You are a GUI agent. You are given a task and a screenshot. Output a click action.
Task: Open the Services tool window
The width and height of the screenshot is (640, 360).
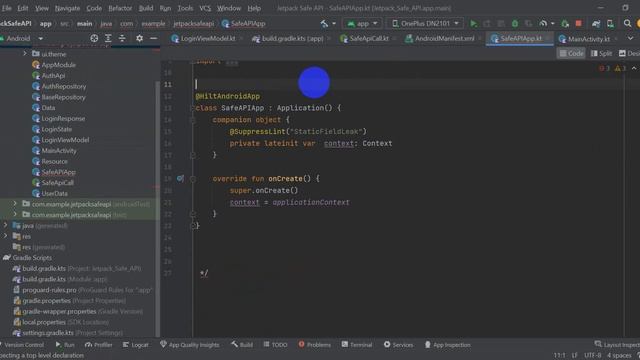pos(398,345)
